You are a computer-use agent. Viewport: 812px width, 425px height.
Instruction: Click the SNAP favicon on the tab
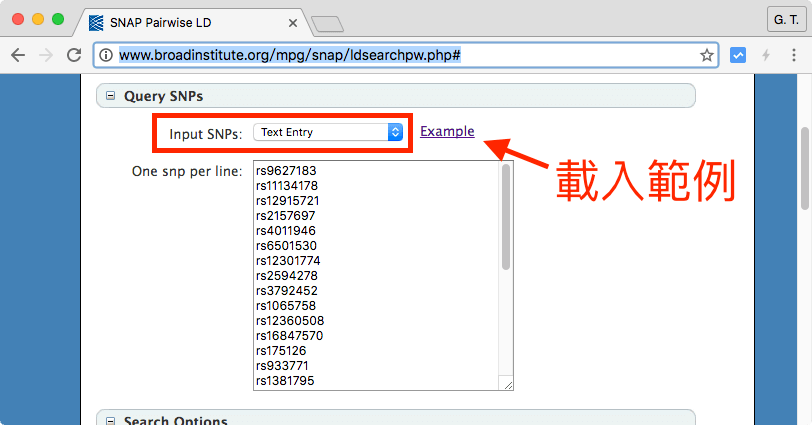tap(96, 23)
